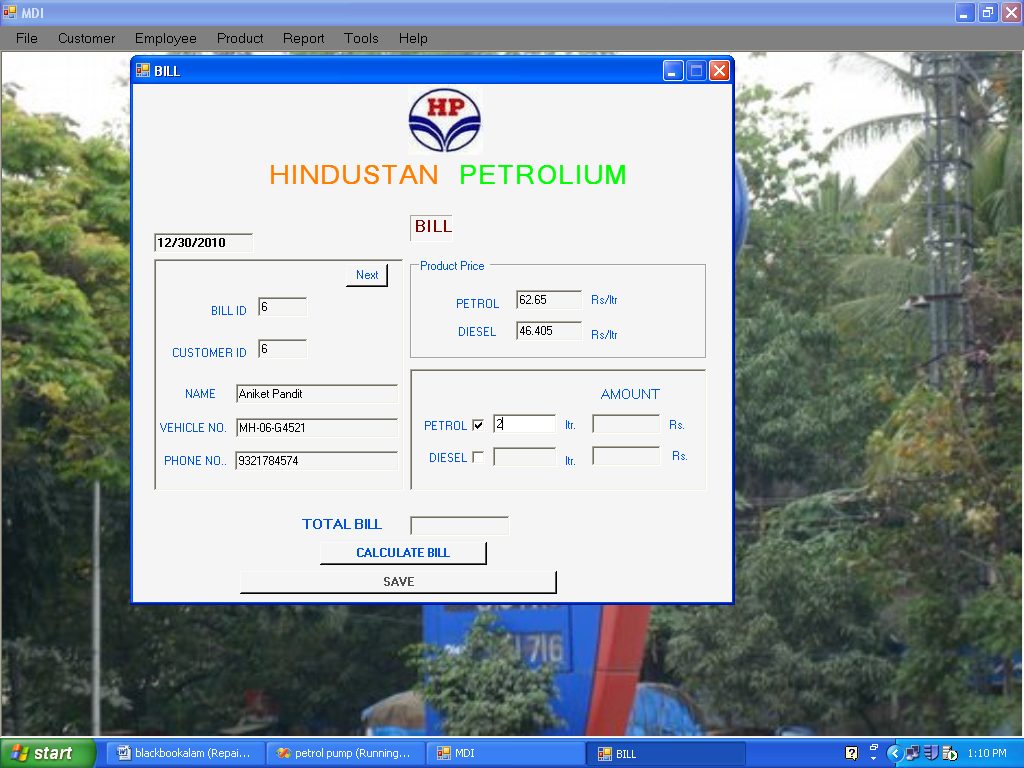This screenshot has width=1024, height=768.
Task: Click the network connections tray icon
Action: click(x=912, y=753)
